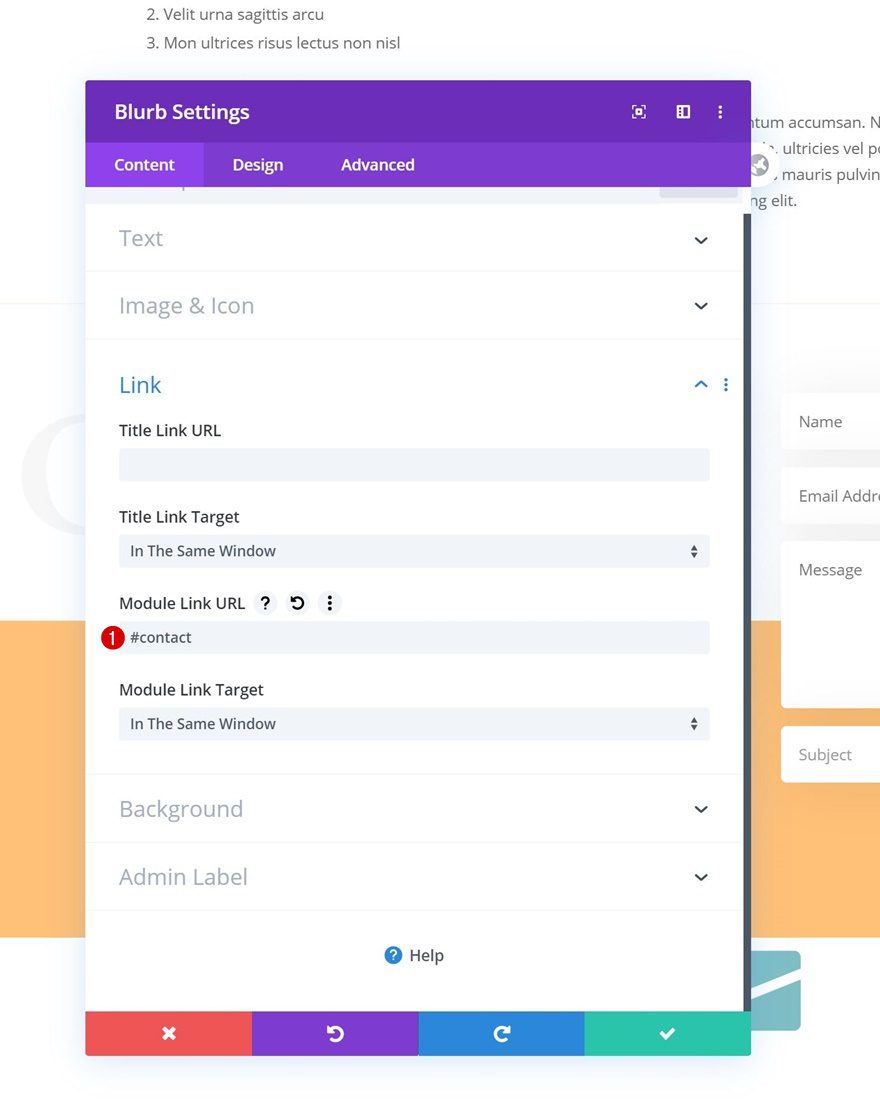Viewport: 880px width, 1118px height.
Task: Open the three-dot menu in the modal header
Action: (720, 112)
